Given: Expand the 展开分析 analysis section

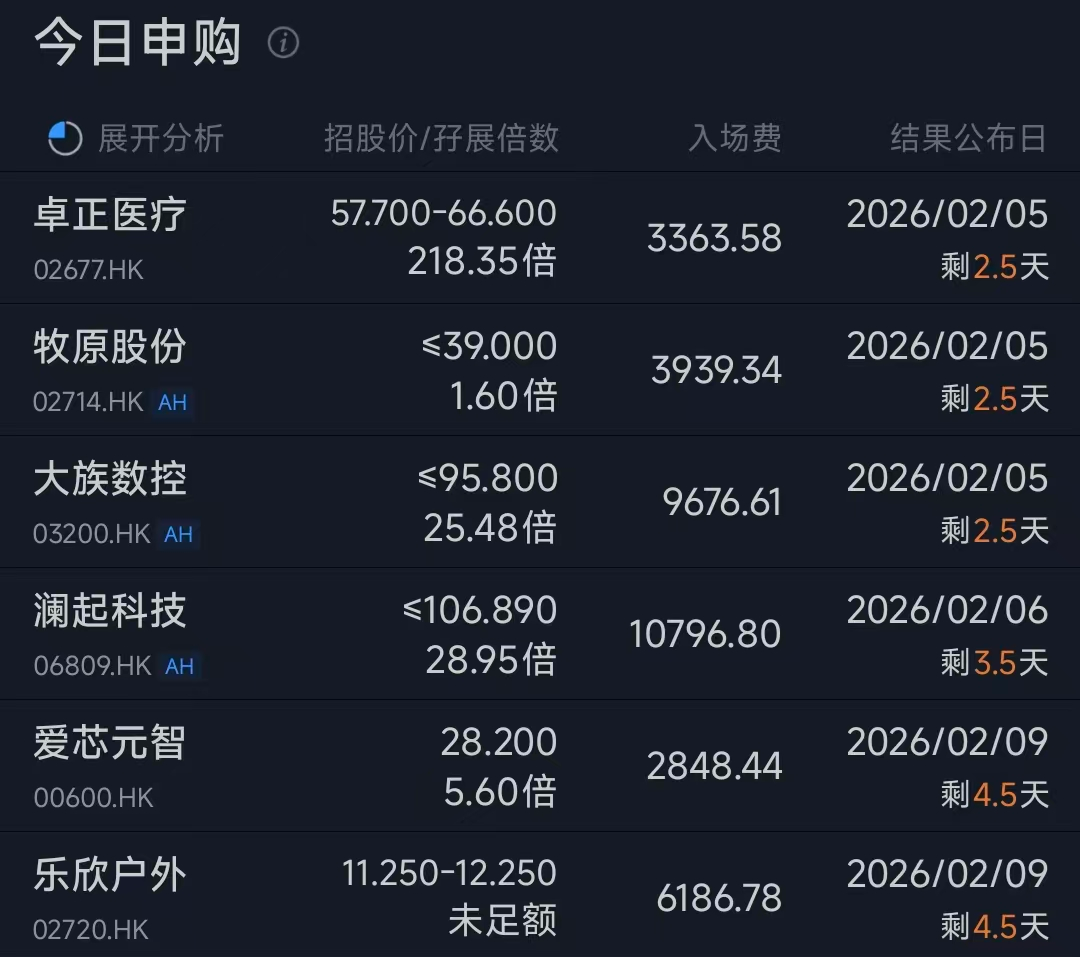Looking at the screenshot, I should point(160,139).
